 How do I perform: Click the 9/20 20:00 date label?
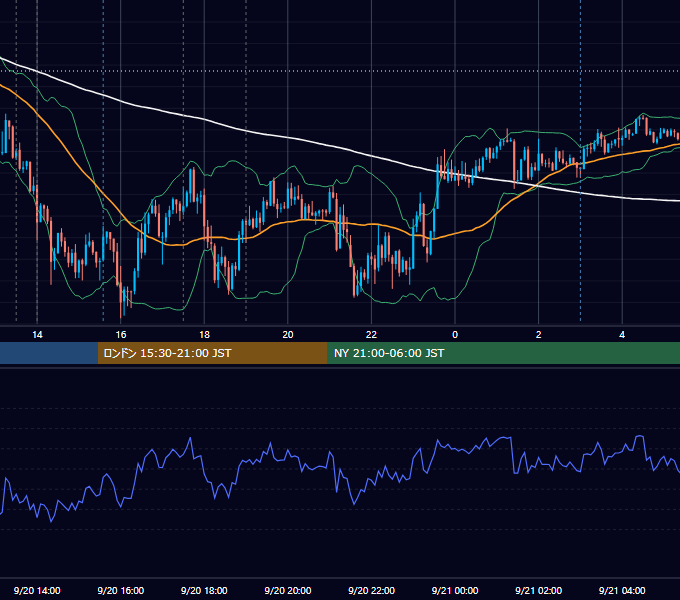point(288,590)
